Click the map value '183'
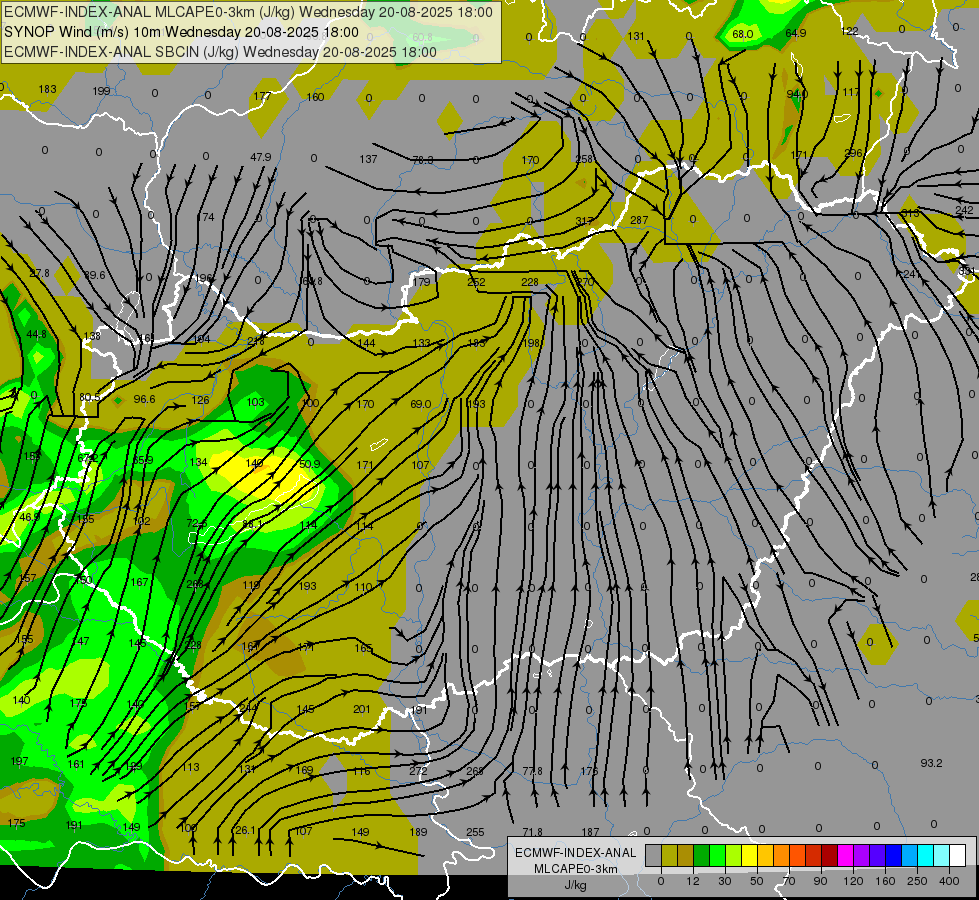 47,89
